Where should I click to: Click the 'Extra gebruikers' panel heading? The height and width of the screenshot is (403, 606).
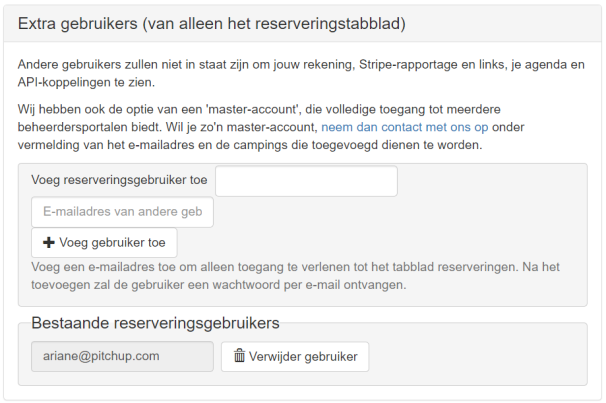(x=212, y=24)
